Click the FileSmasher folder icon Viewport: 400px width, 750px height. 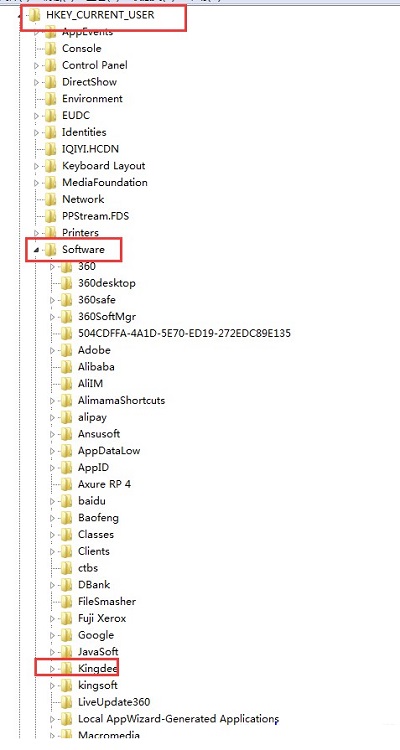tap(67, 601)
